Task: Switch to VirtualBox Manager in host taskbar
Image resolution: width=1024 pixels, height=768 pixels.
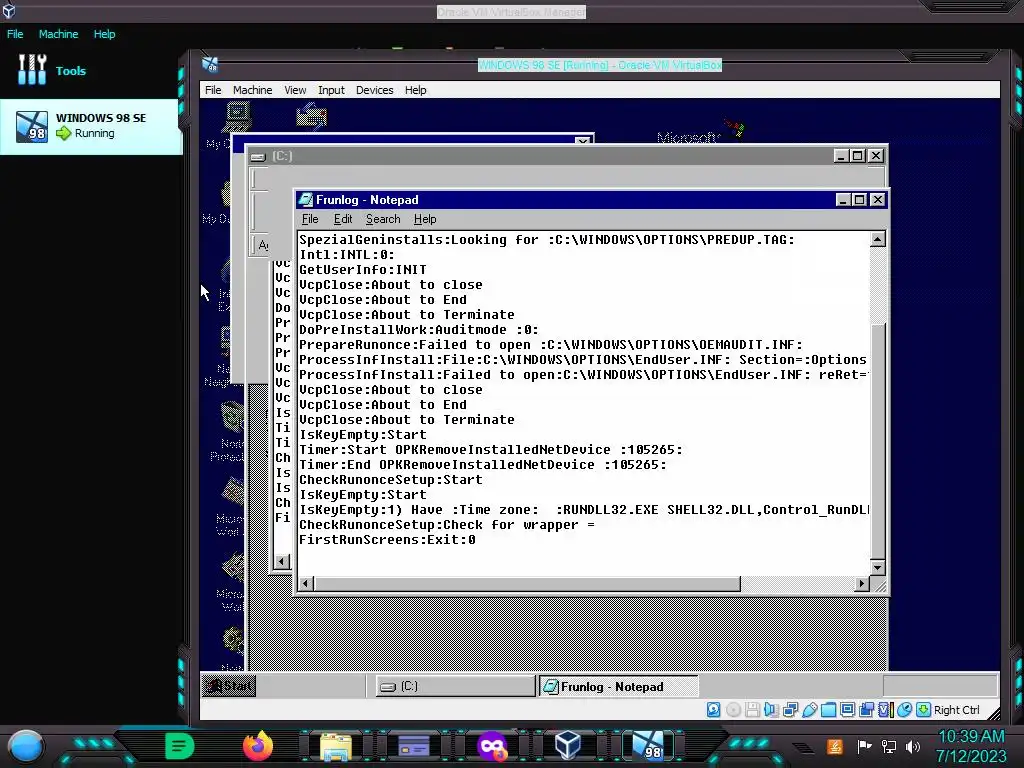Action: 568,745
